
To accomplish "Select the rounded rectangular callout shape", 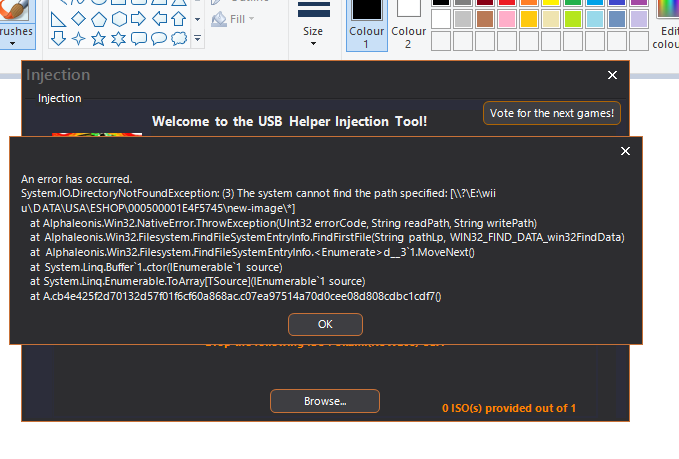I will pyautogui.click(x=139, y=39).
